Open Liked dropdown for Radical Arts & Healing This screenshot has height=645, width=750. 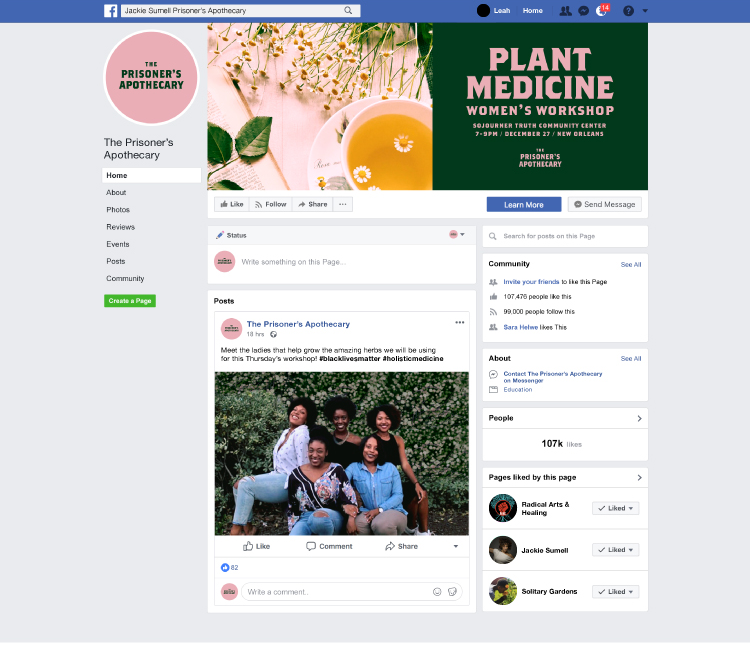616,508
